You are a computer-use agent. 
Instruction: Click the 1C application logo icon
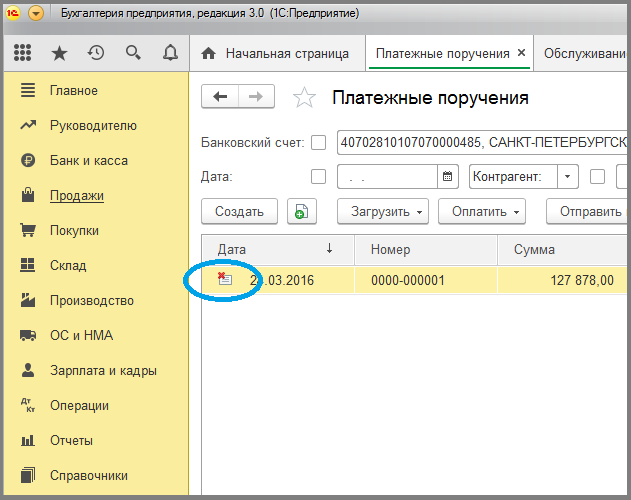tap(12, 14)
